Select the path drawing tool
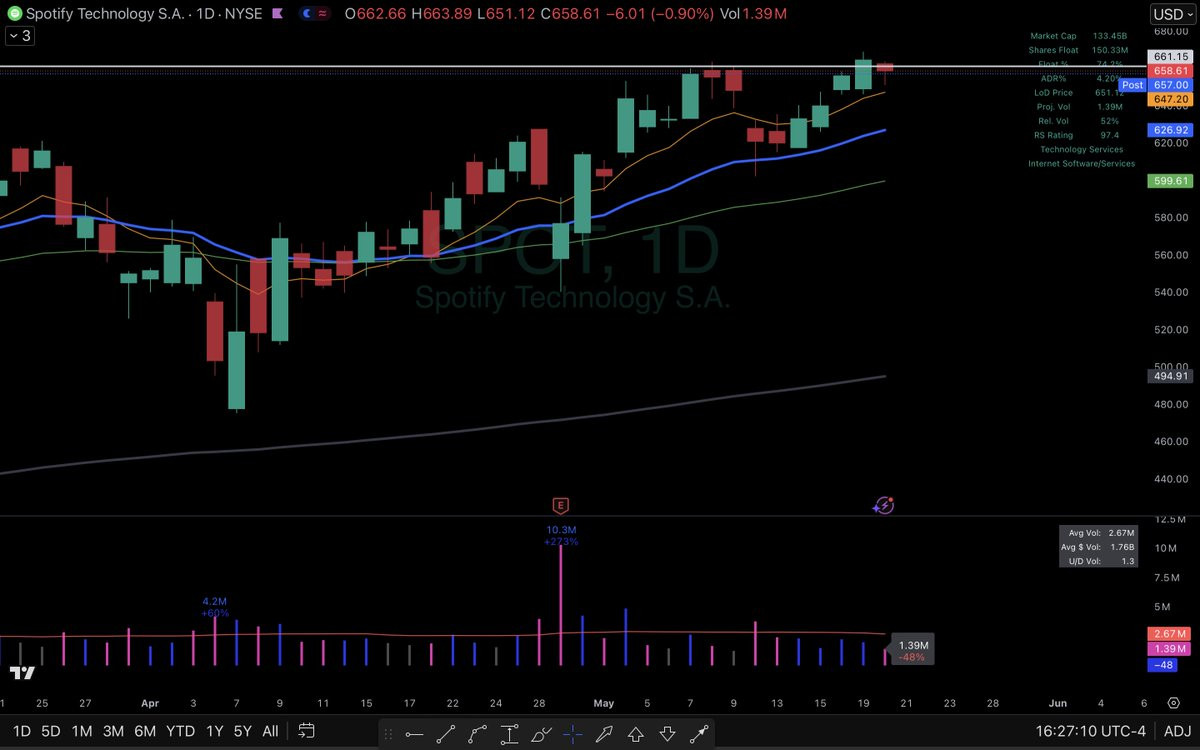Screen dimensions: 1200x750 [477, 734]
